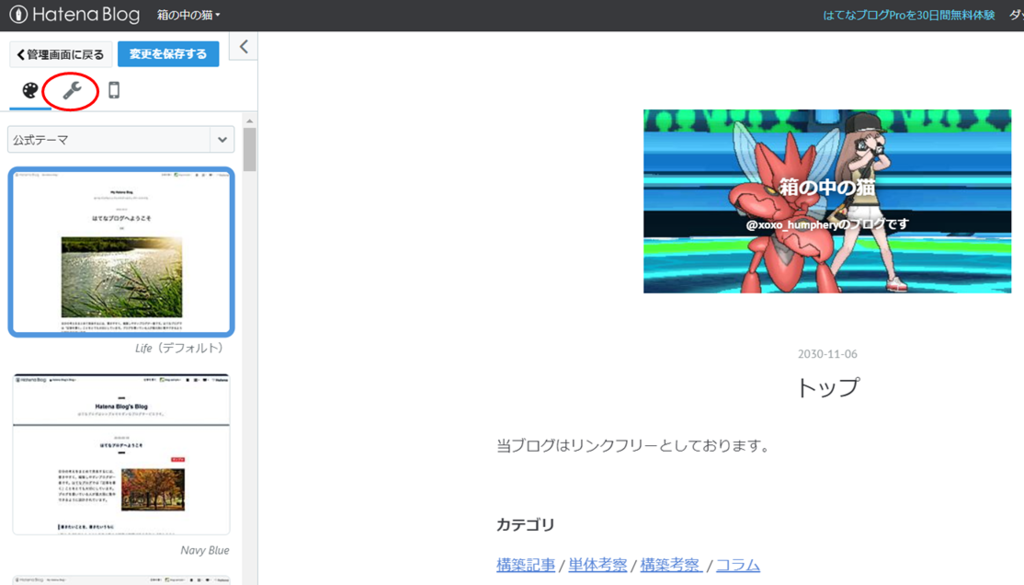Image resolution: width=1024 pixels, height=585 pixels.
Task: Collapse the sidebar with the chevron arrow
Action: (244, 46)
